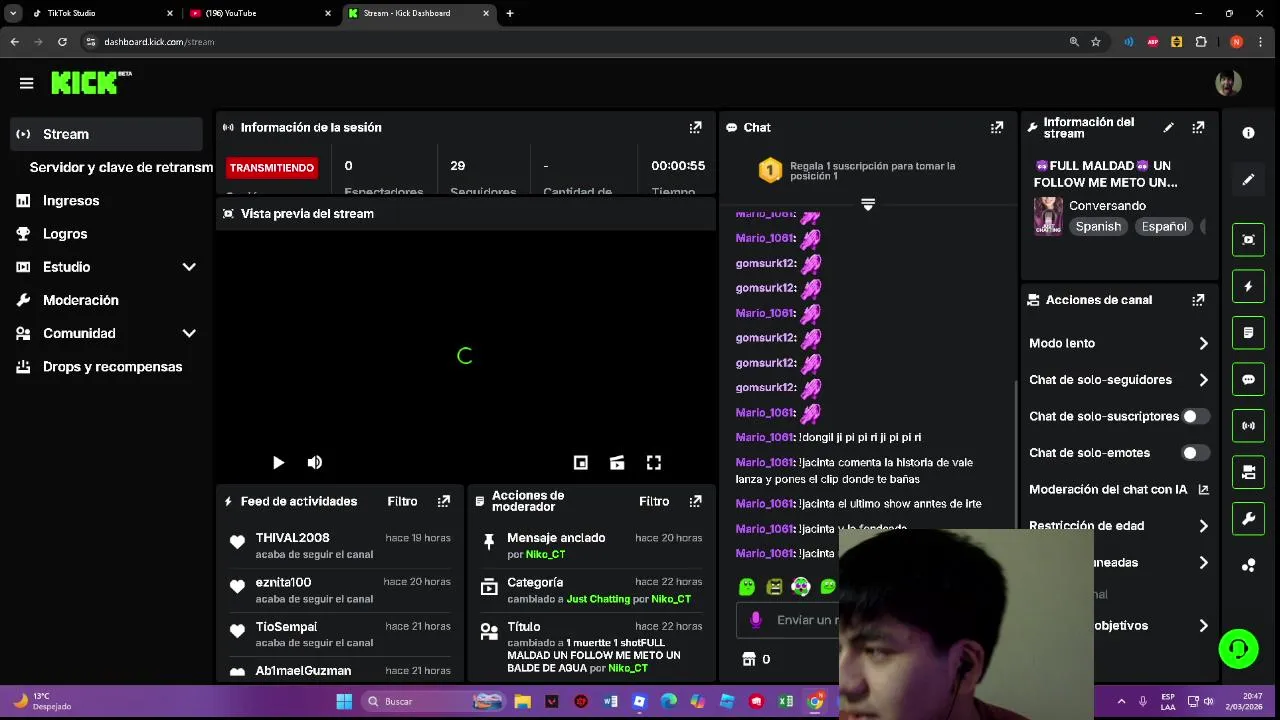
Task: Click the Spanish tag
Action: coord(1098,226)
